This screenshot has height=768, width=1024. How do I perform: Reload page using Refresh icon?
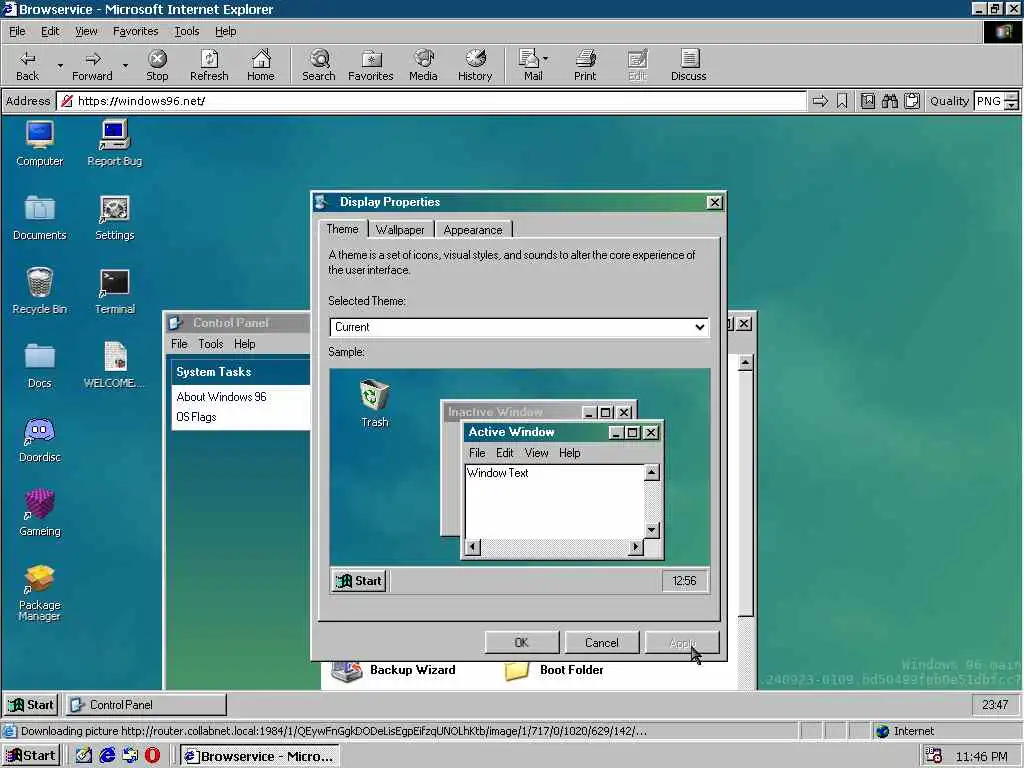209,59
